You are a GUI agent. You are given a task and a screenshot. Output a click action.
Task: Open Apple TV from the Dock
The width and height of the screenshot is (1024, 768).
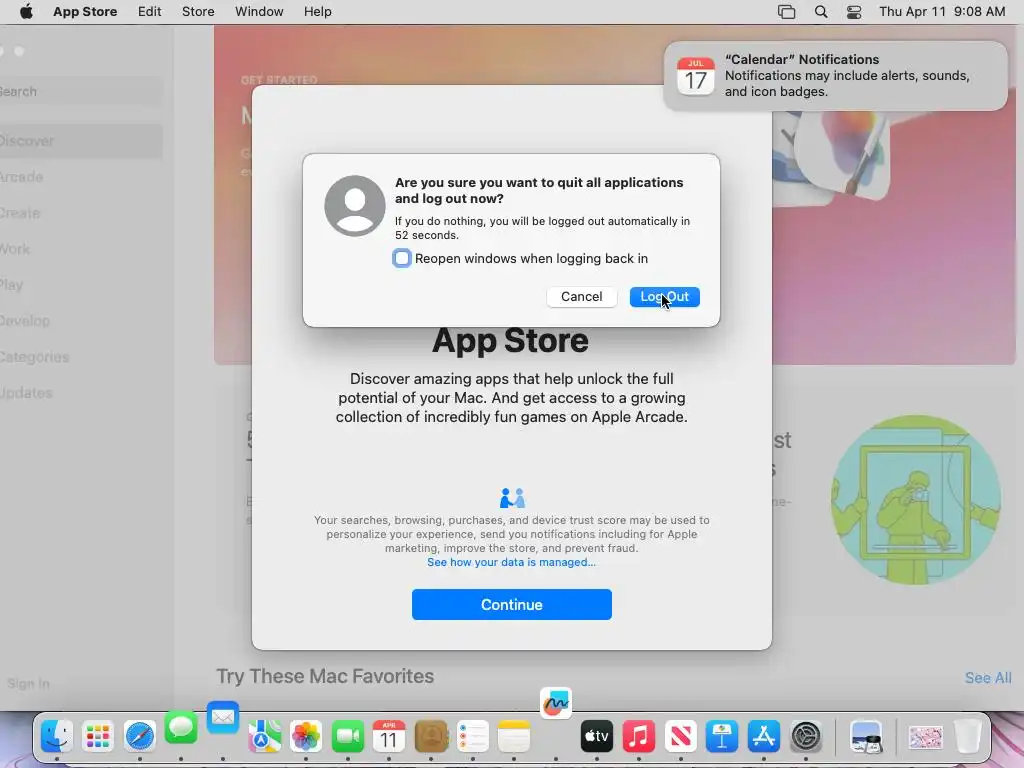(597, 737)
